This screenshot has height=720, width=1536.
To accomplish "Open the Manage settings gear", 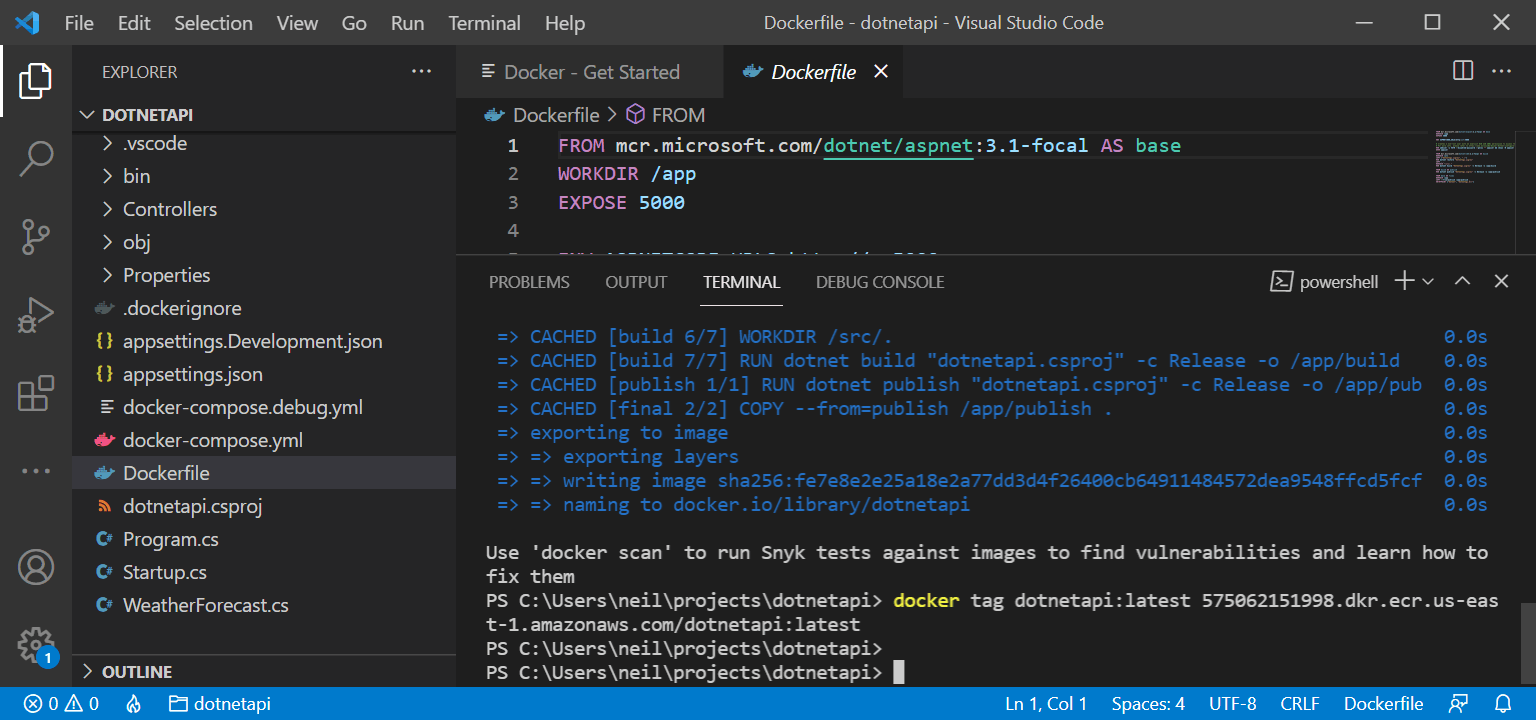I will 36,643.
